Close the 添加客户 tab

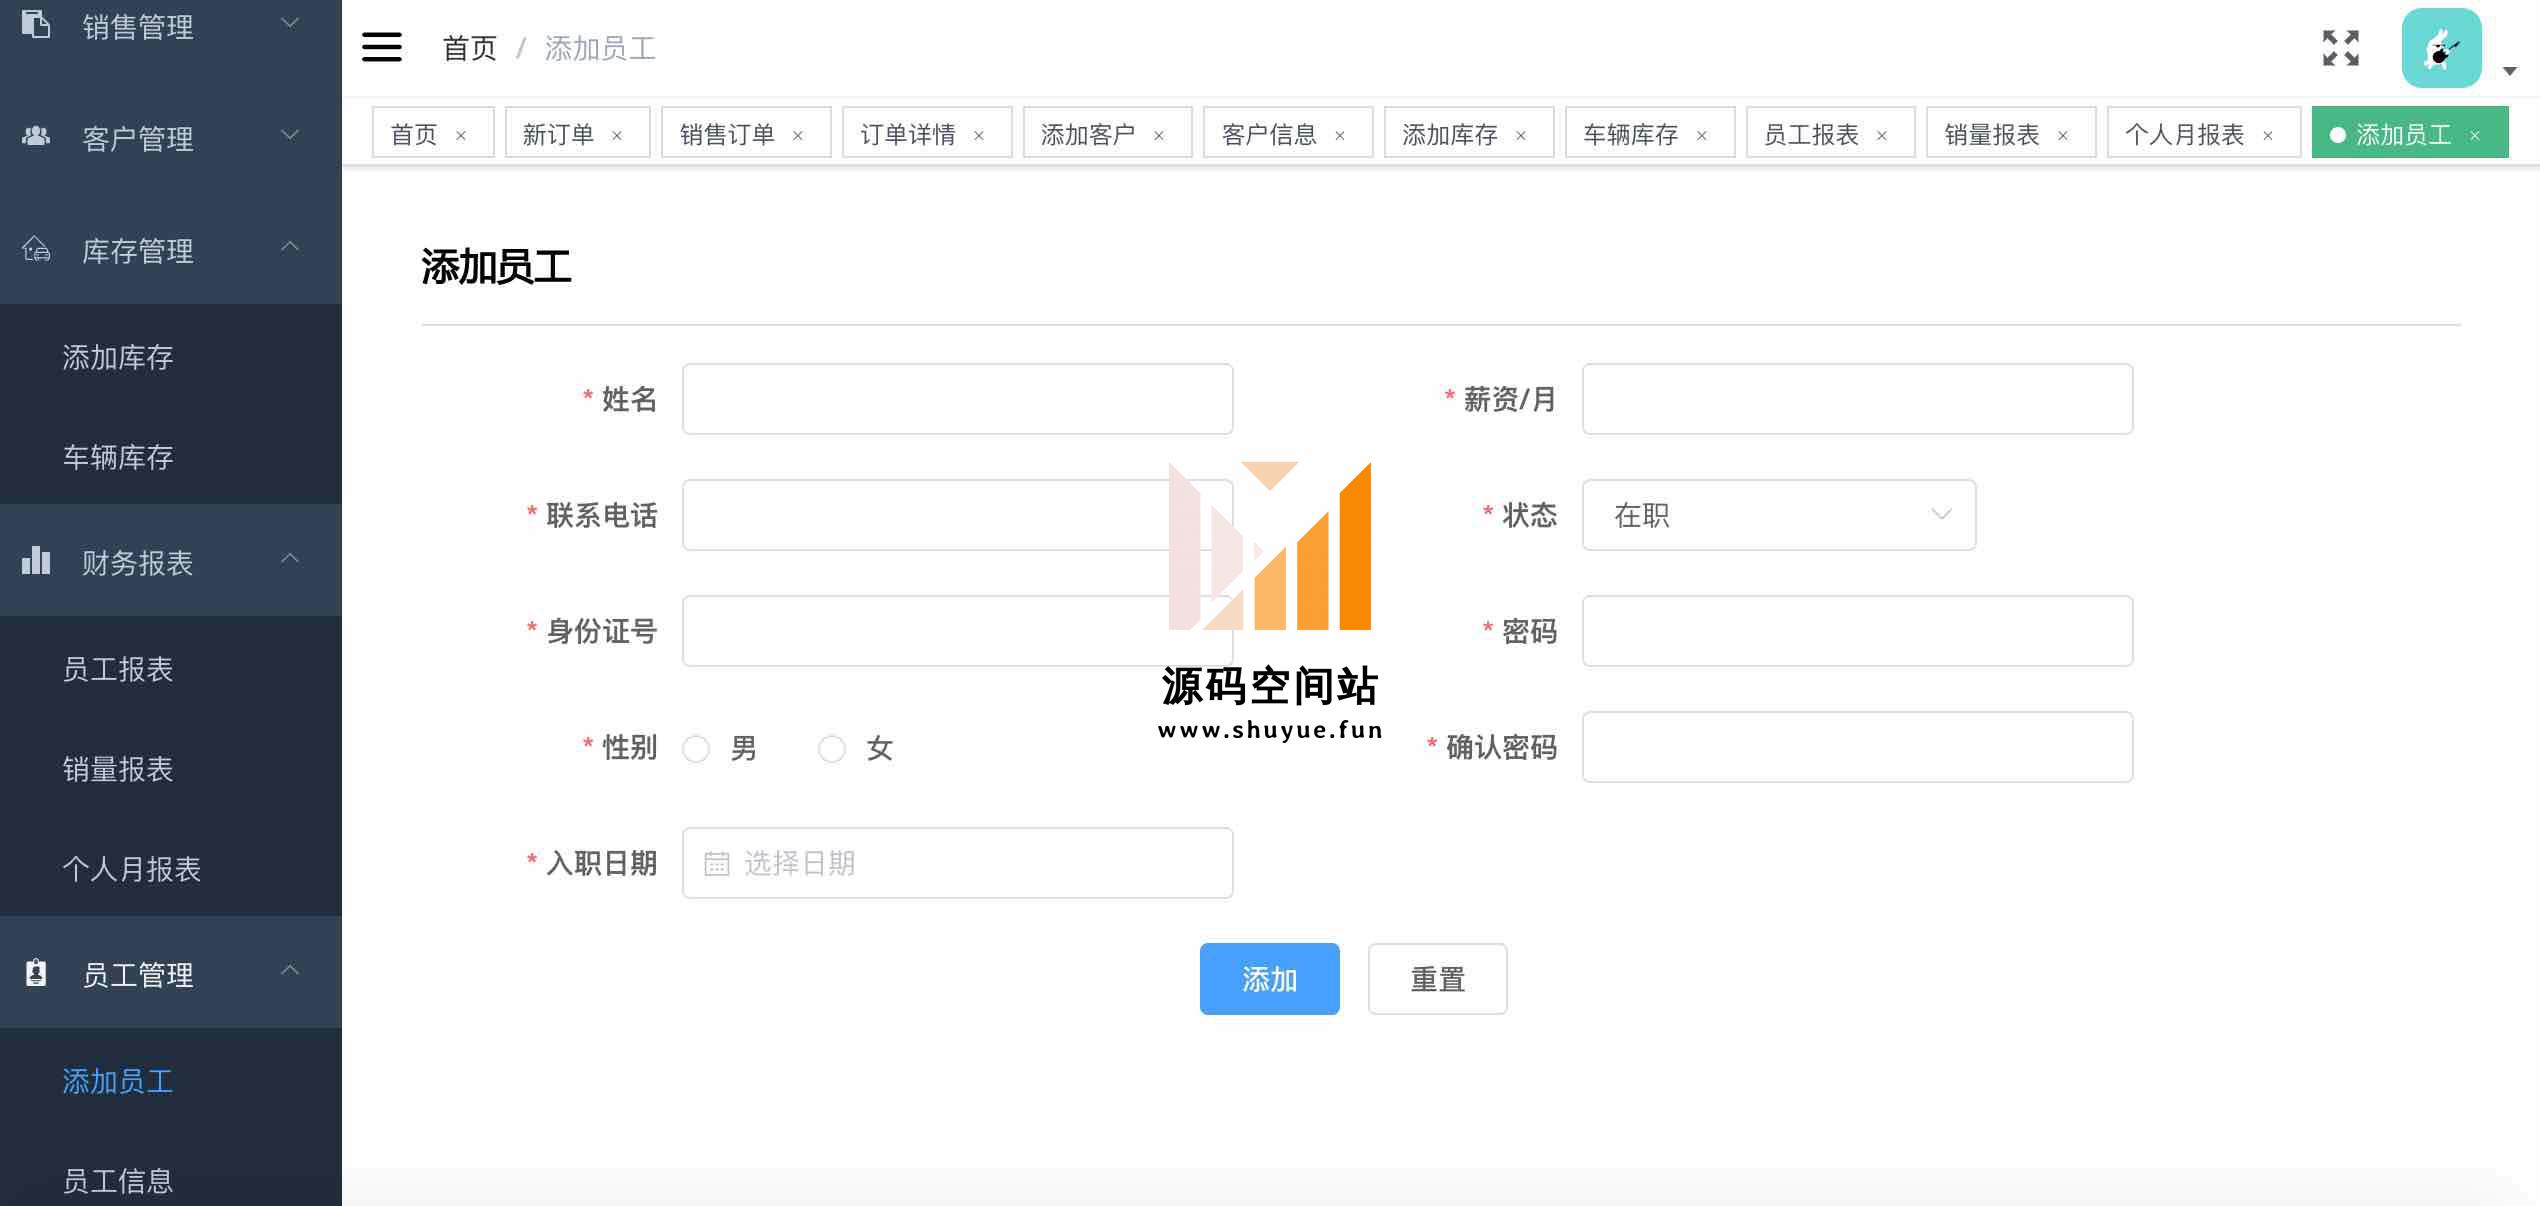pos(1159,135)
